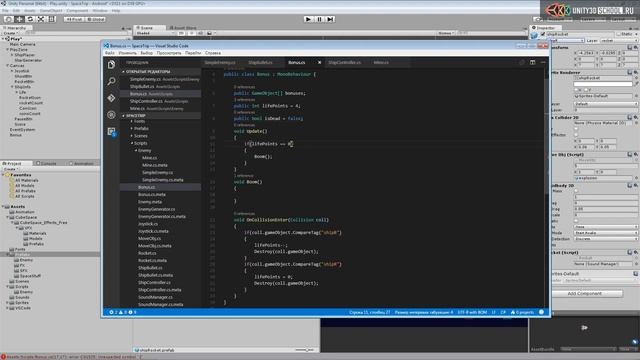Toggle Sprite Renderer Flip Y checkbox
Image resolution: width=640 pixels, height=360 pixels.
[587, 90]
